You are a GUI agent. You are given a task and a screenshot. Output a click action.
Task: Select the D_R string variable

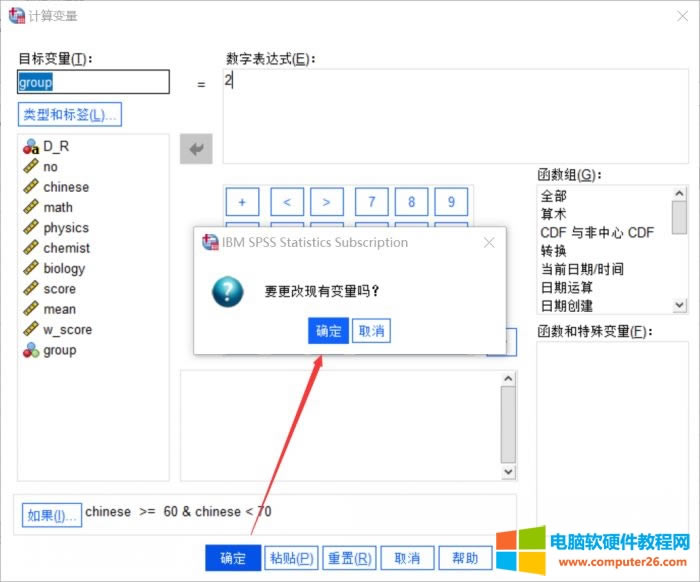pos(56,146)
